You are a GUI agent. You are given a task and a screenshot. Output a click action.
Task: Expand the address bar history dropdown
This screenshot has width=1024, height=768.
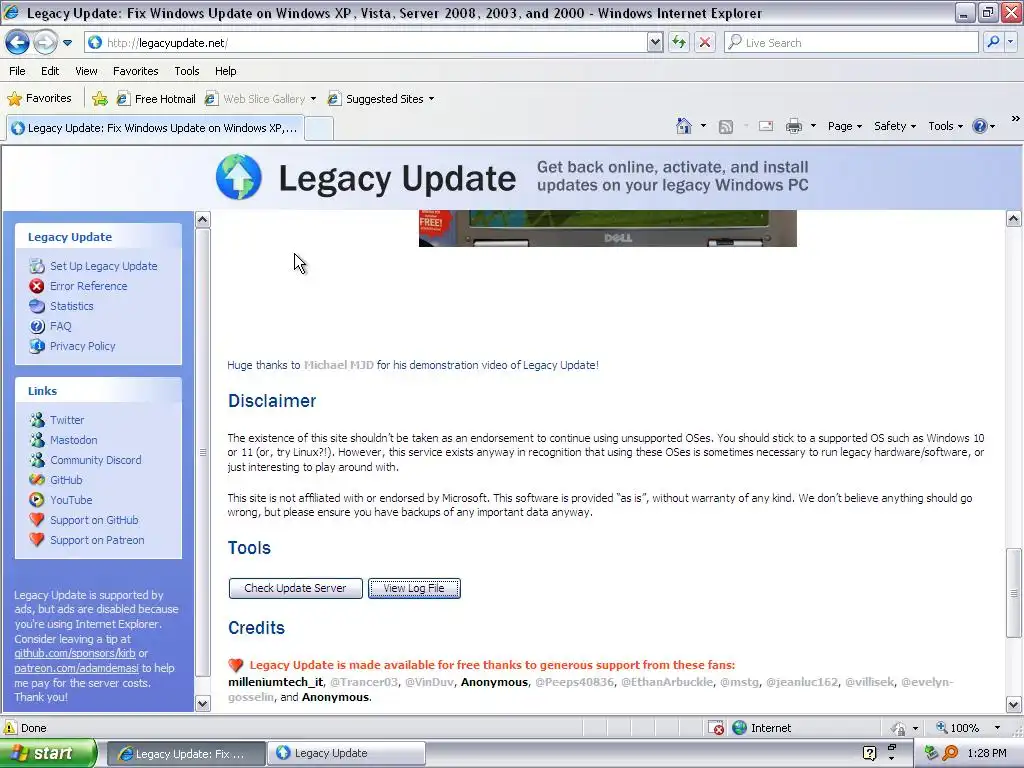click(655, 43)
